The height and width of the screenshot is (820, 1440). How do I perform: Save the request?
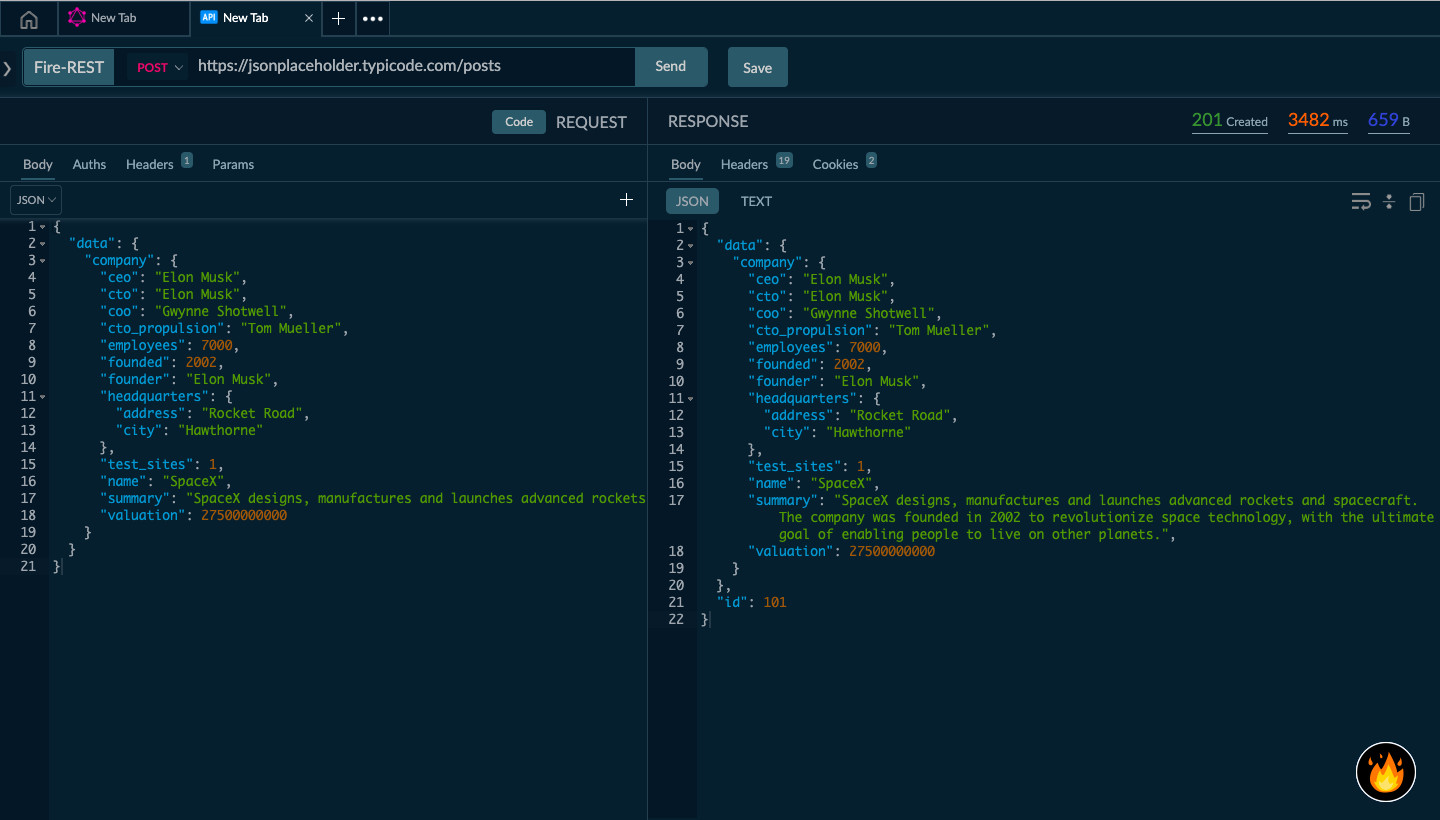pos(757,68)
